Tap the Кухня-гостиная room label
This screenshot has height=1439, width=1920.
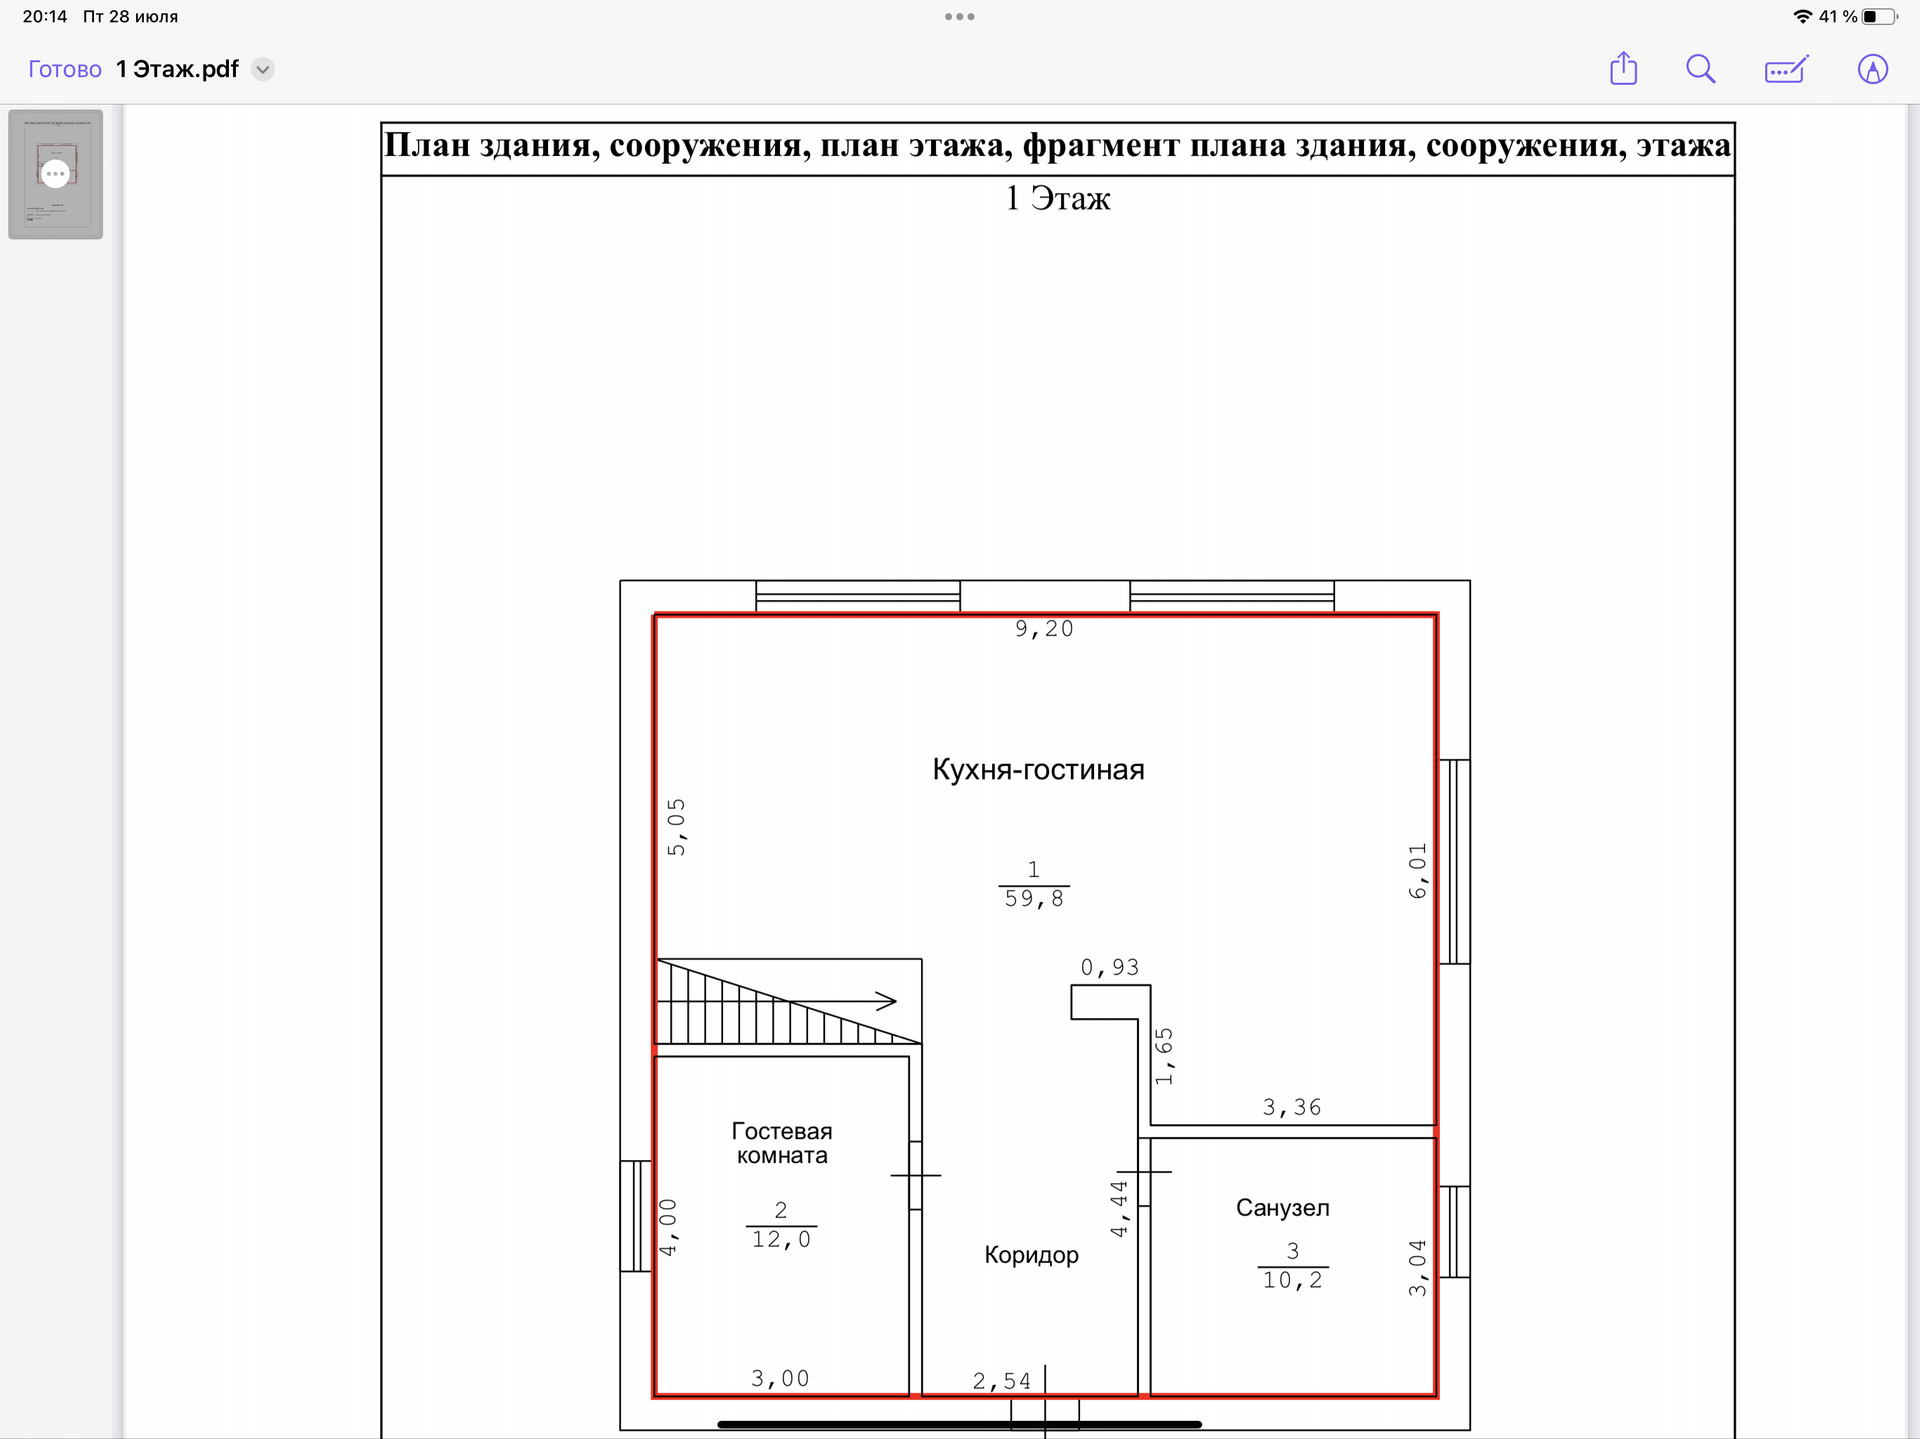point(1038,769)
